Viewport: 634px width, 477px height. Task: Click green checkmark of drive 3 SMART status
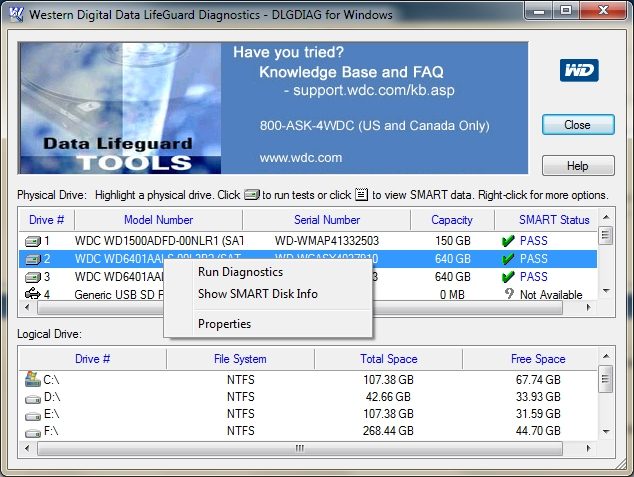coord(508,277)
